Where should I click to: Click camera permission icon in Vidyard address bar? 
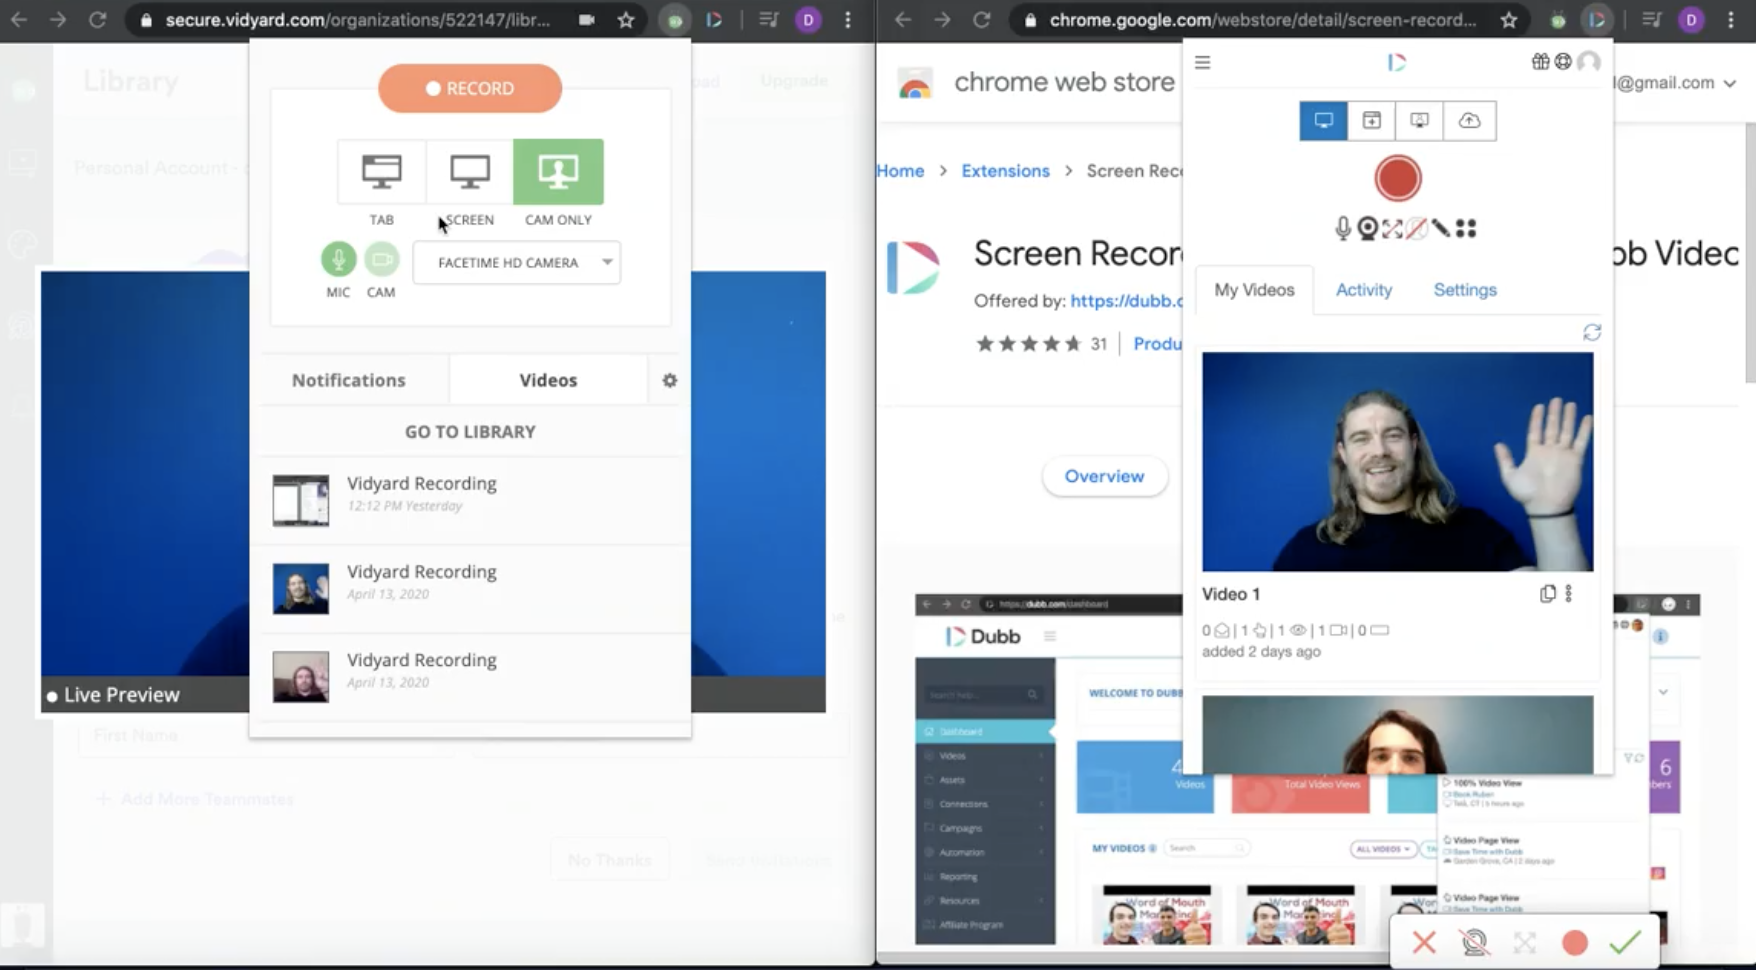point(586,20)
